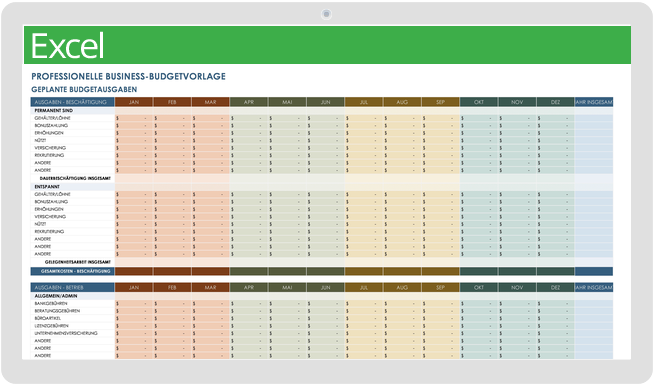Screen dimensions: 654x385
Task: Click OKT header in the Betrieb table
Action: [479, 288]
